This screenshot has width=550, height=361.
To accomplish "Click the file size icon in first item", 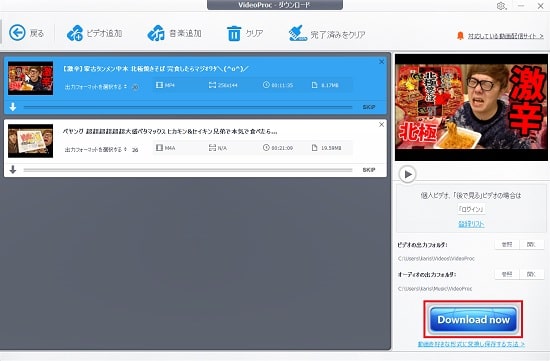I will coord(315,85).
